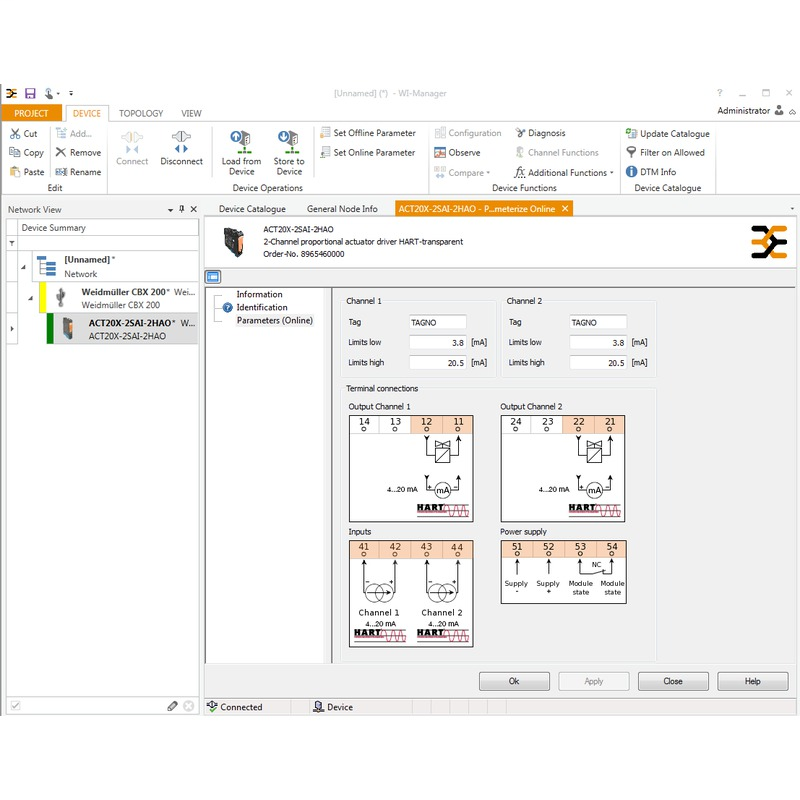Click the Channel 2 Tag field
The image size is (800, 800).
598,322
